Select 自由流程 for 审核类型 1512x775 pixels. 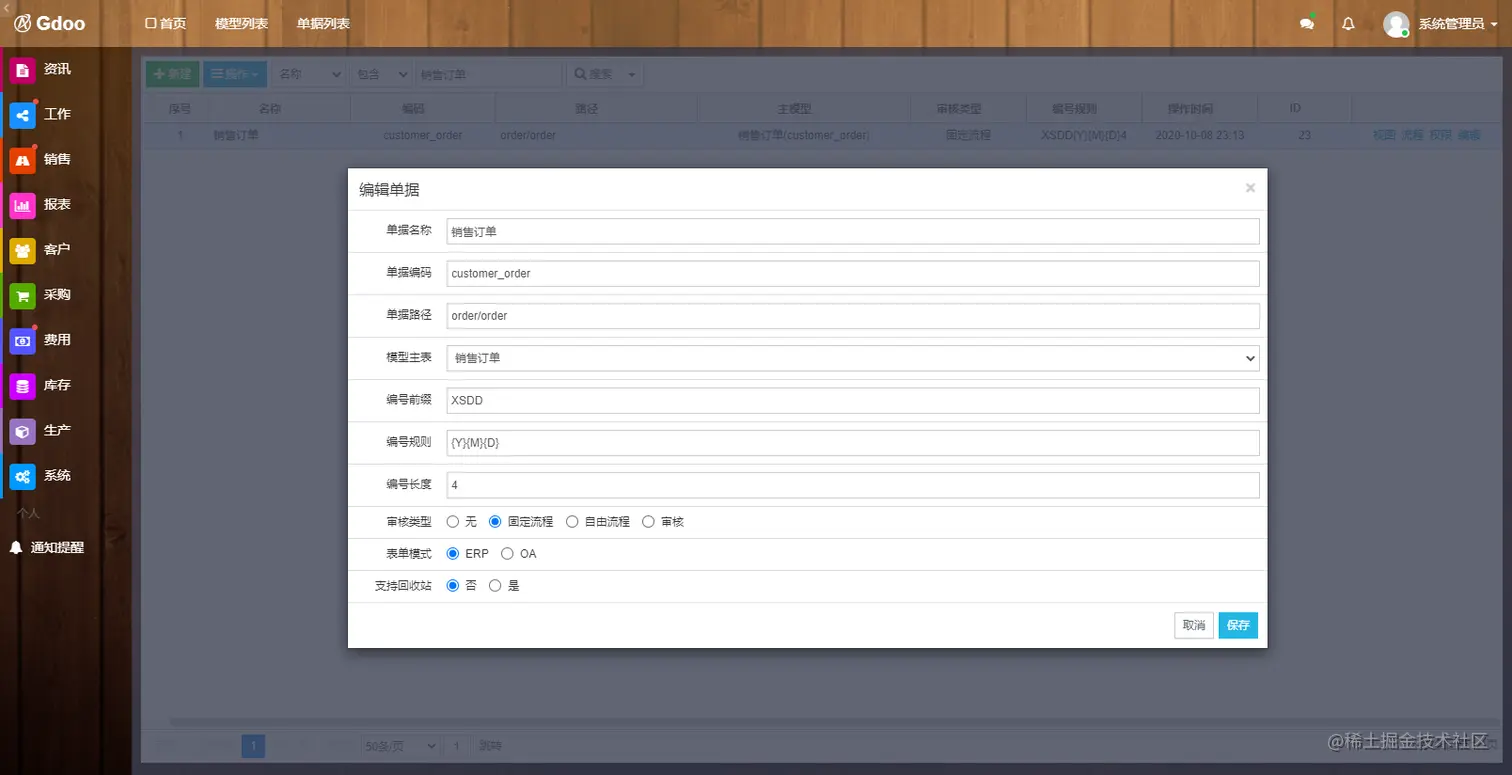(x=572, y=521)
